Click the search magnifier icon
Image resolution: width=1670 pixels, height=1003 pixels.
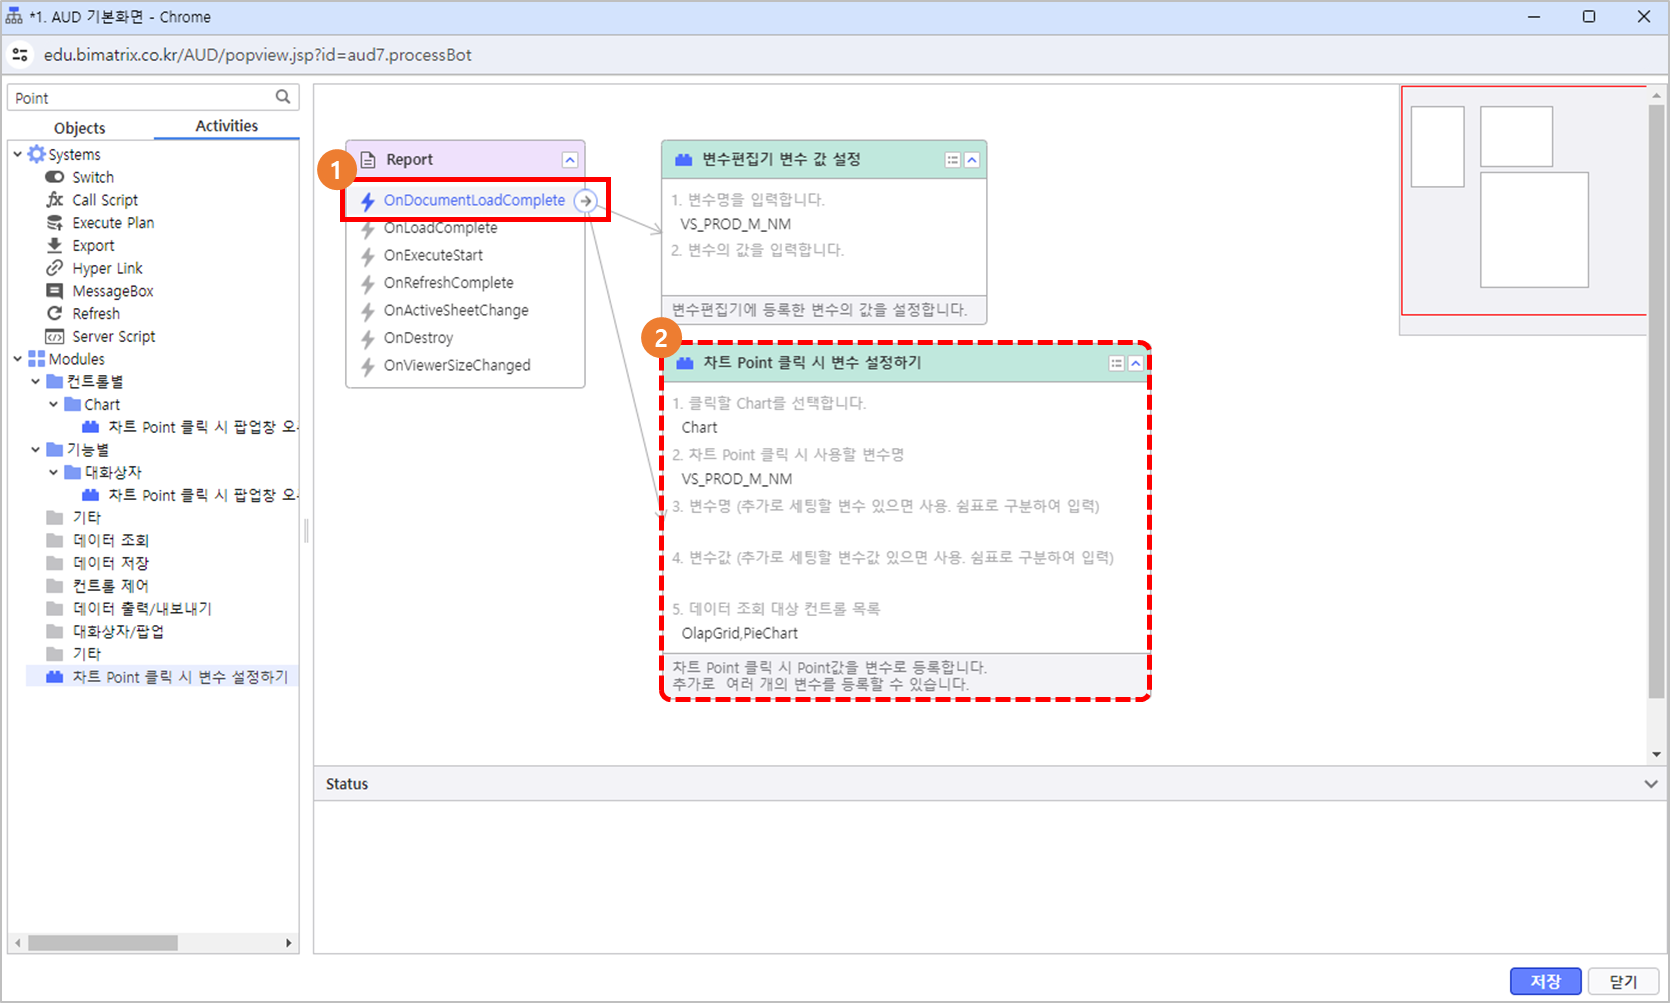[283, 97]
